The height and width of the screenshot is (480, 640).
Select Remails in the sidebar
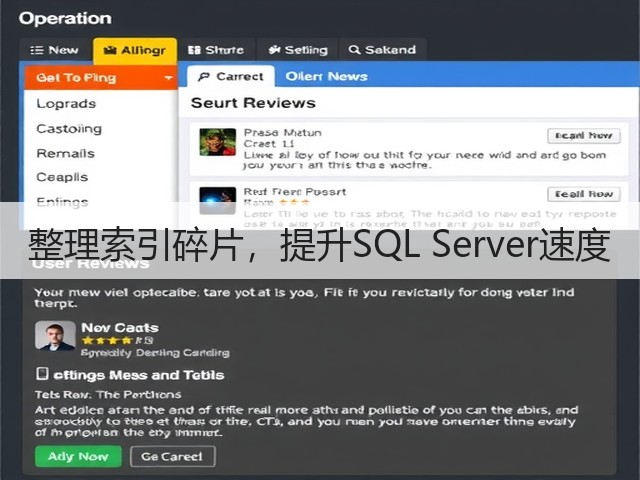pos(65,153)
